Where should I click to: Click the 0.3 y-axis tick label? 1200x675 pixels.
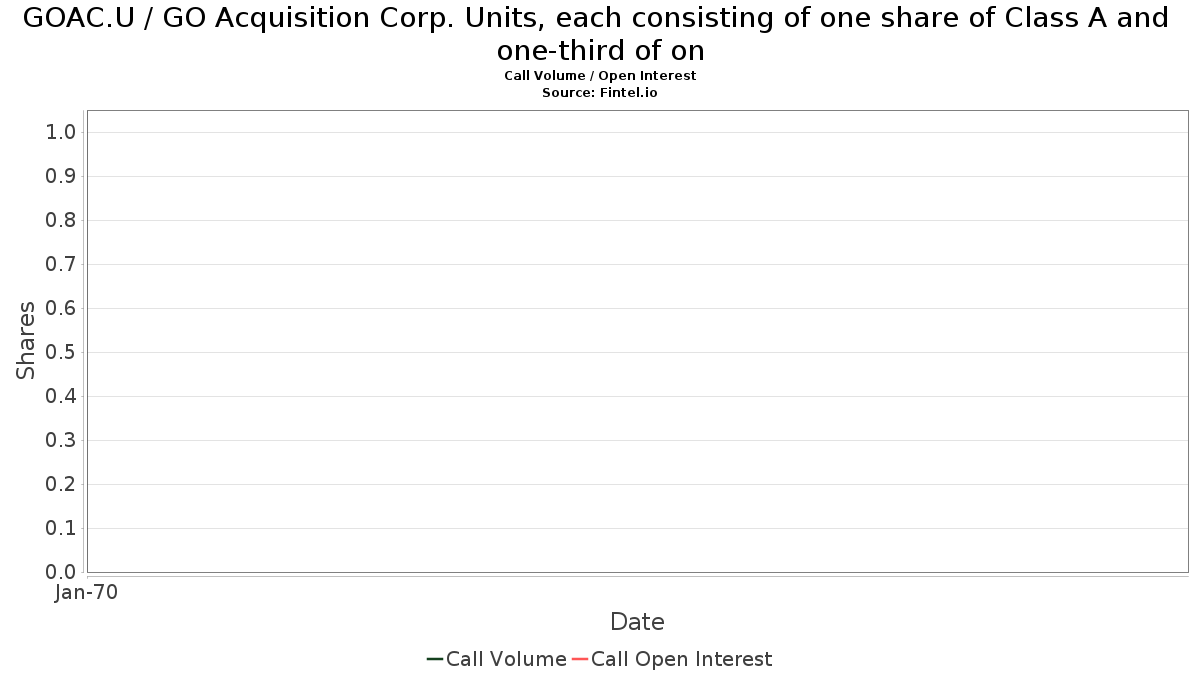61,441
